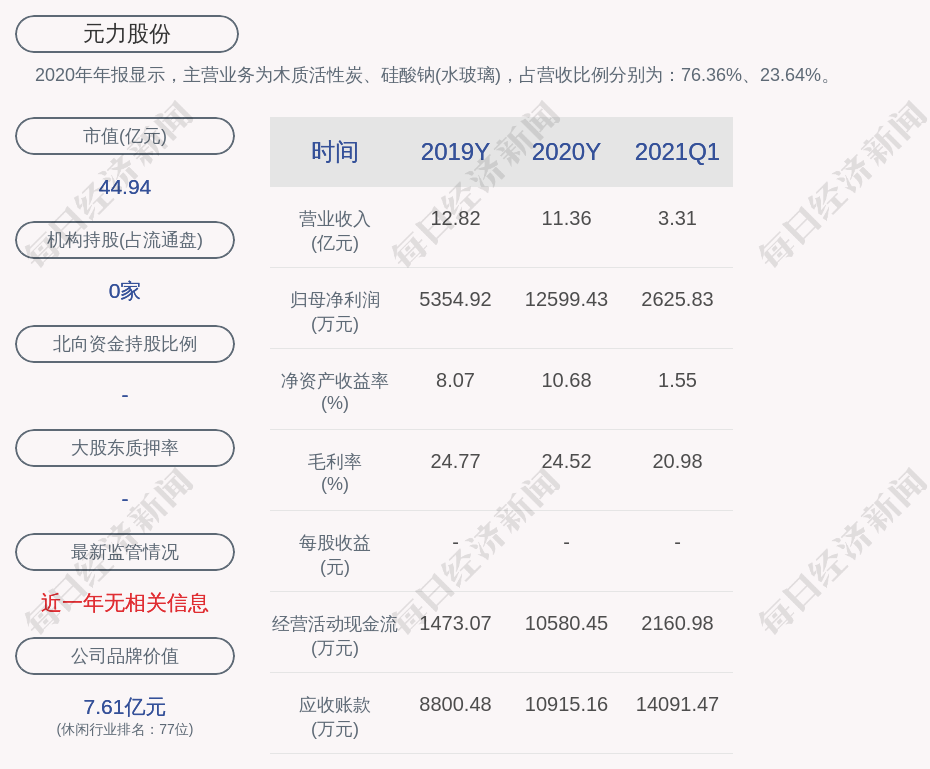This screenshot has height=769, width=930.
Task: Choose the 2021Q1 column header
Action: [x=677, y=152]
